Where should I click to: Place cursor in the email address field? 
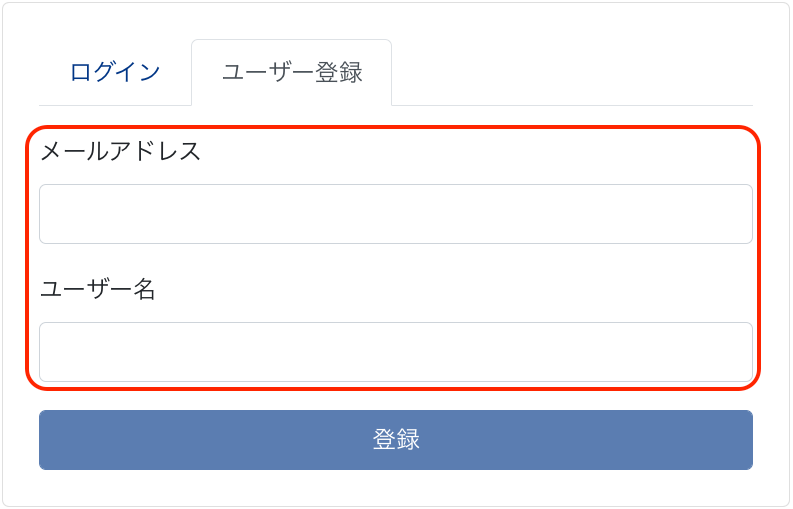[x=395, y=214]
